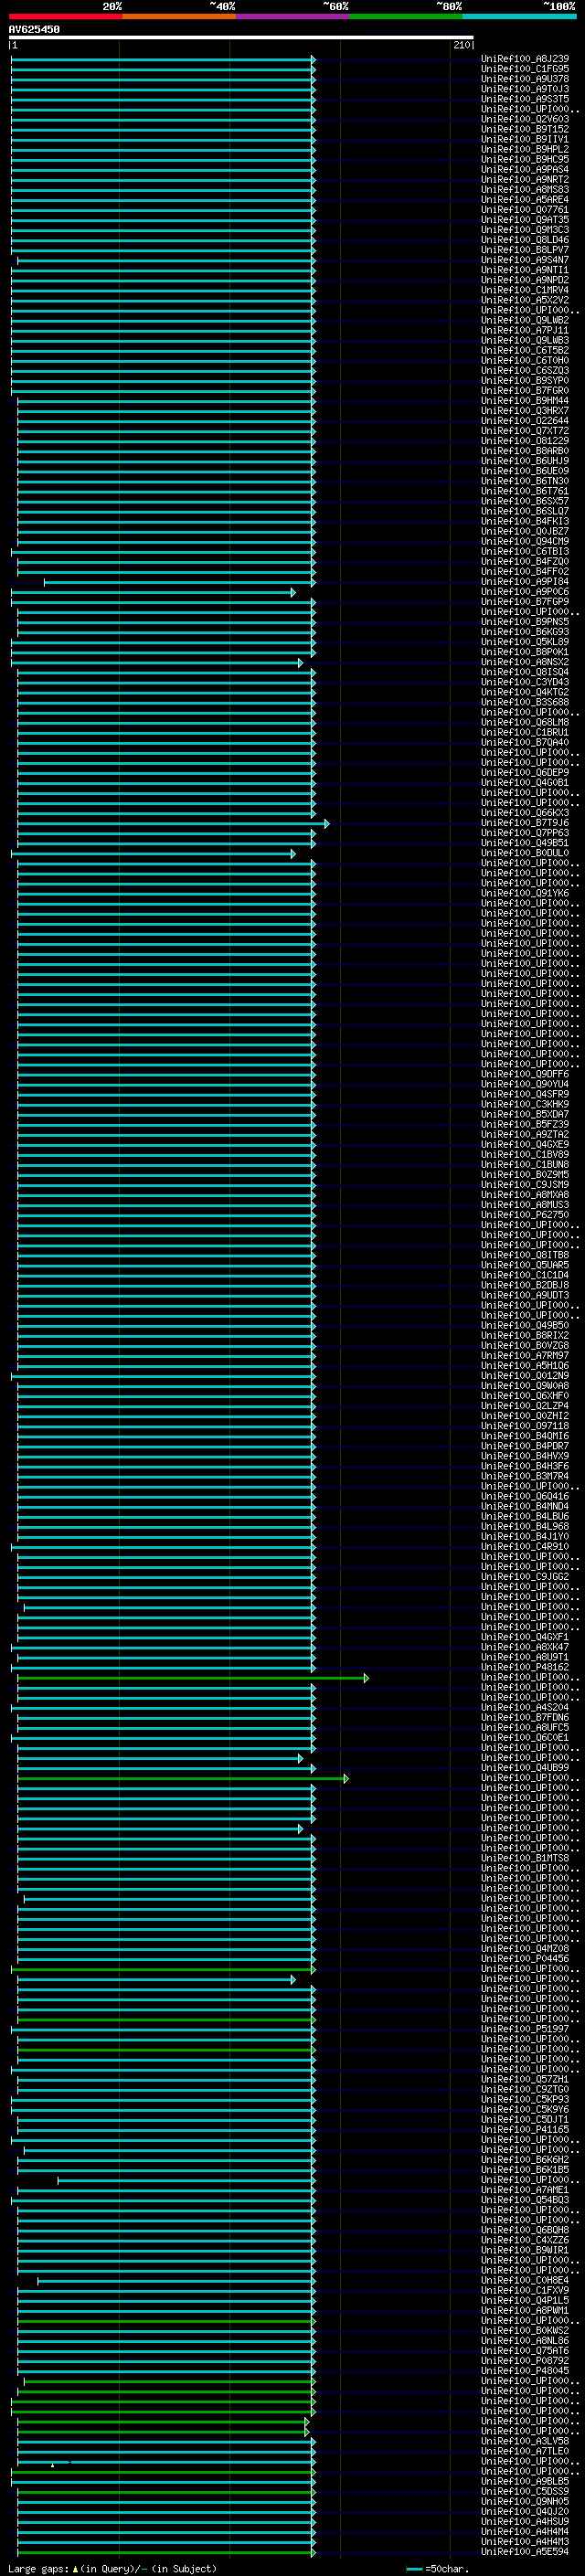
Task: Select label UniRef100_P62750
Action: tap(525, 1215)
